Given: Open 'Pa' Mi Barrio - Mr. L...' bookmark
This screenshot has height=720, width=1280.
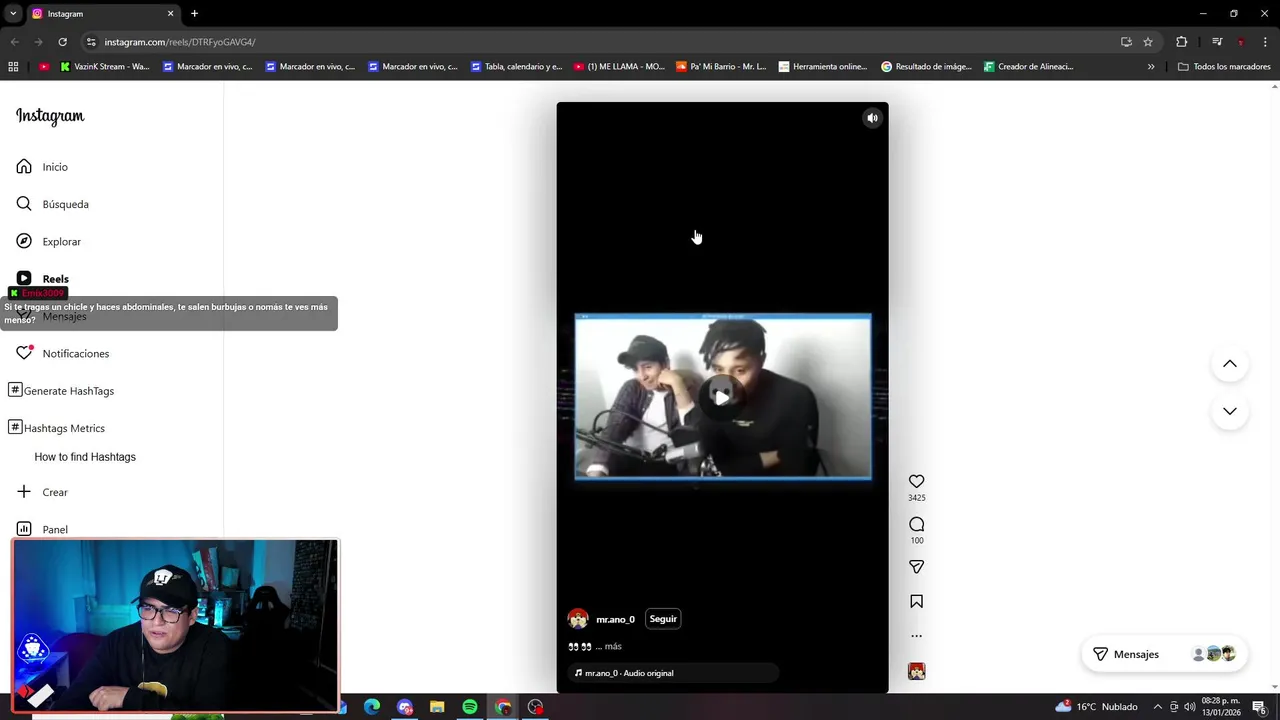Looking at the screenshot, I should 721,67.
